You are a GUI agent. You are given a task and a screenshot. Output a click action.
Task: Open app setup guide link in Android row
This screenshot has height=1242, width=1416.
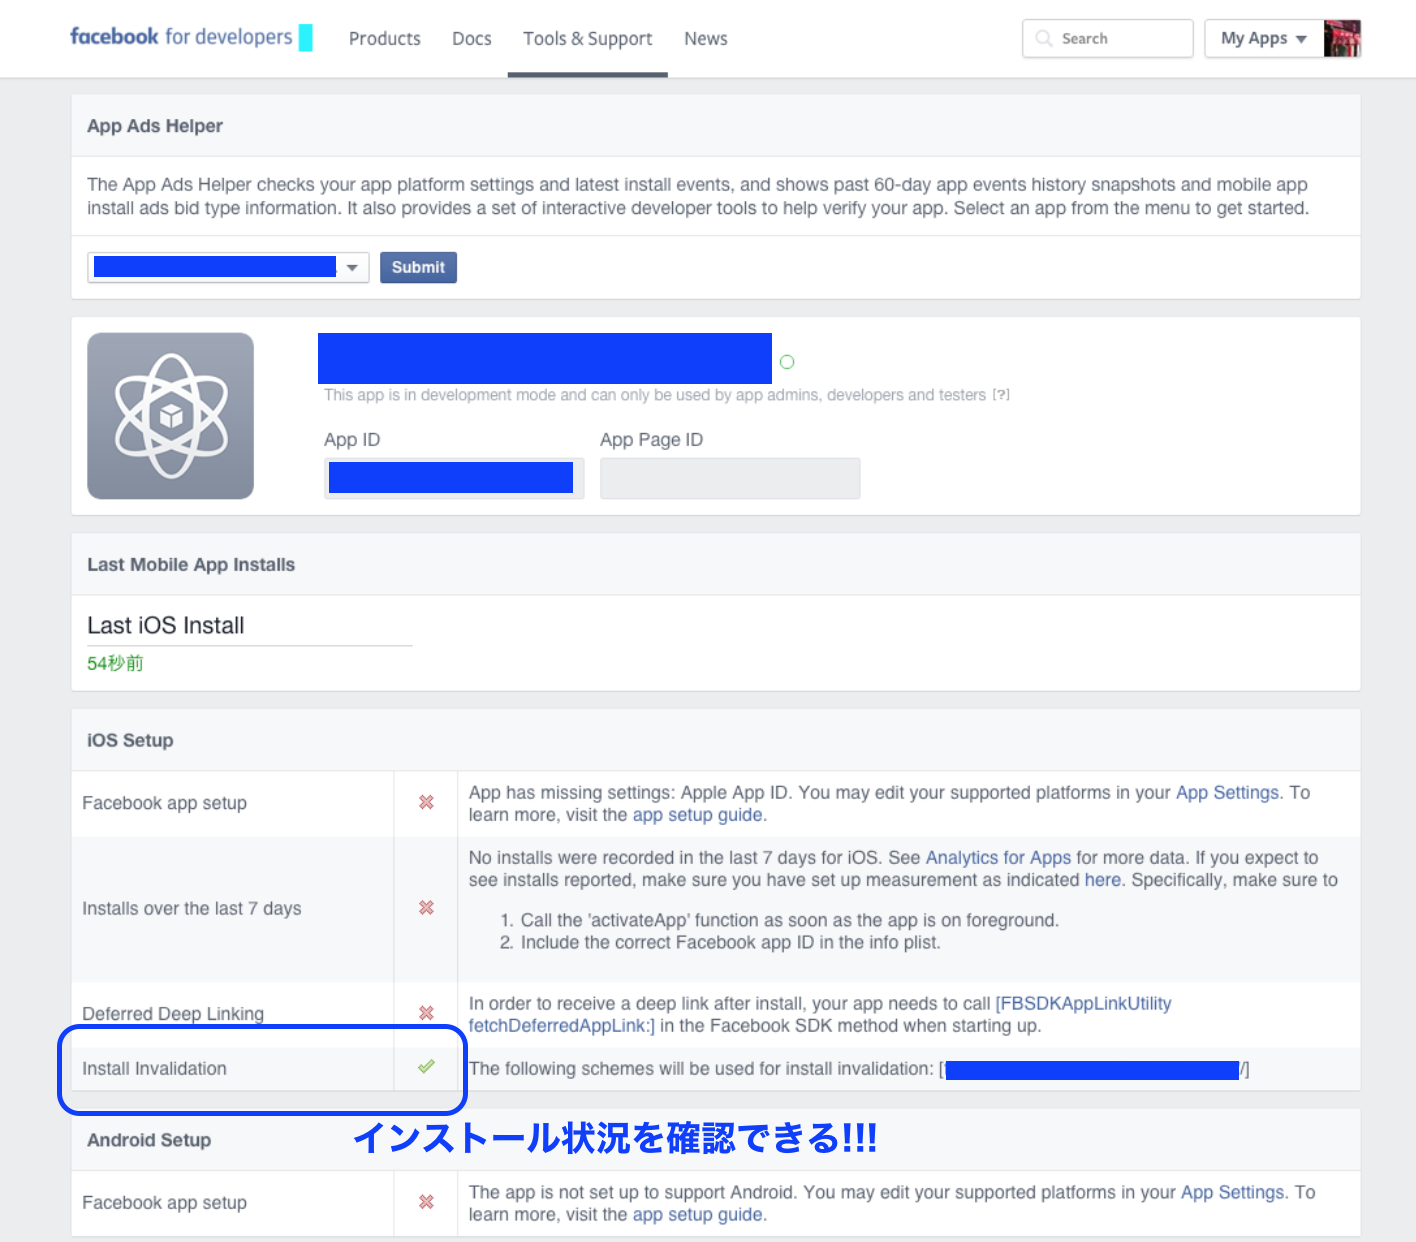pyautogui.click(x=698, y=1215)
